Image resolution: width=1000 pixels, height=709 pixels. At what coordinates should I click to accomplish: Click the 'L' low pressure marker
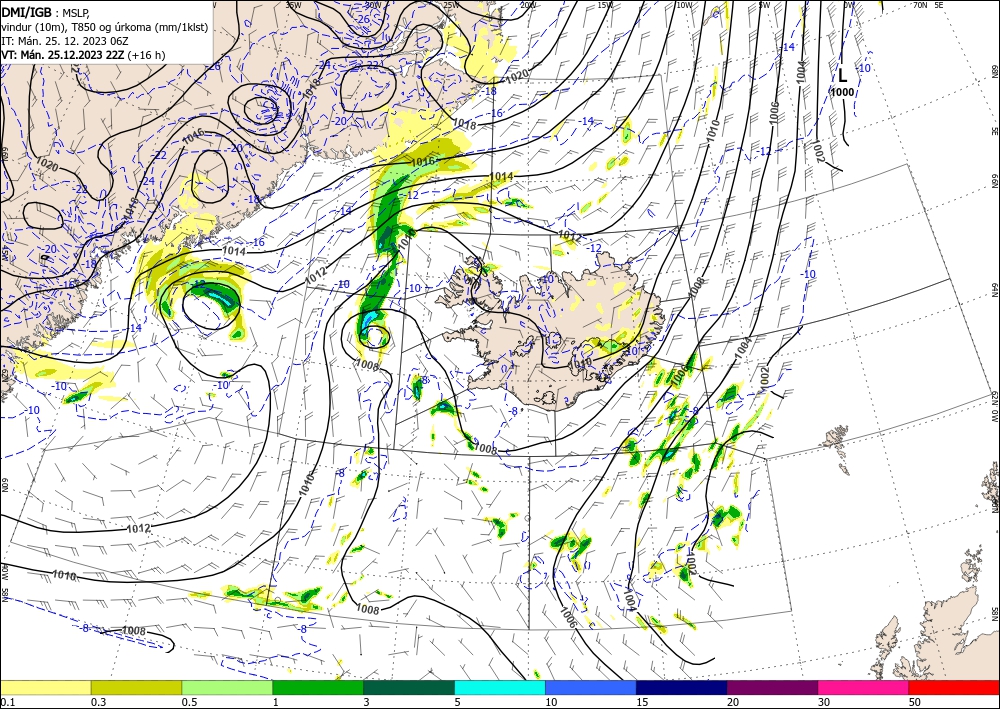pos(842,76)
